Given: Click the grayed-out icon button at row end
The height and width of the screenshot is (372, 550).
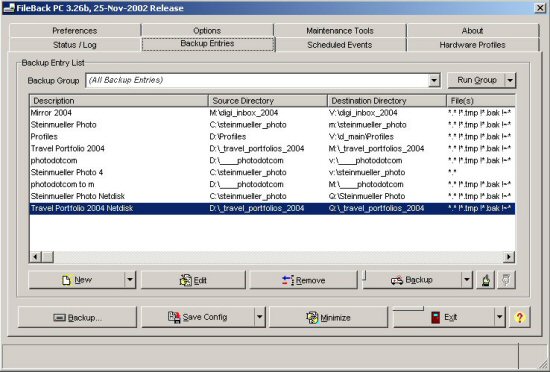Looking at the screenshot, I should coord(506,280).
